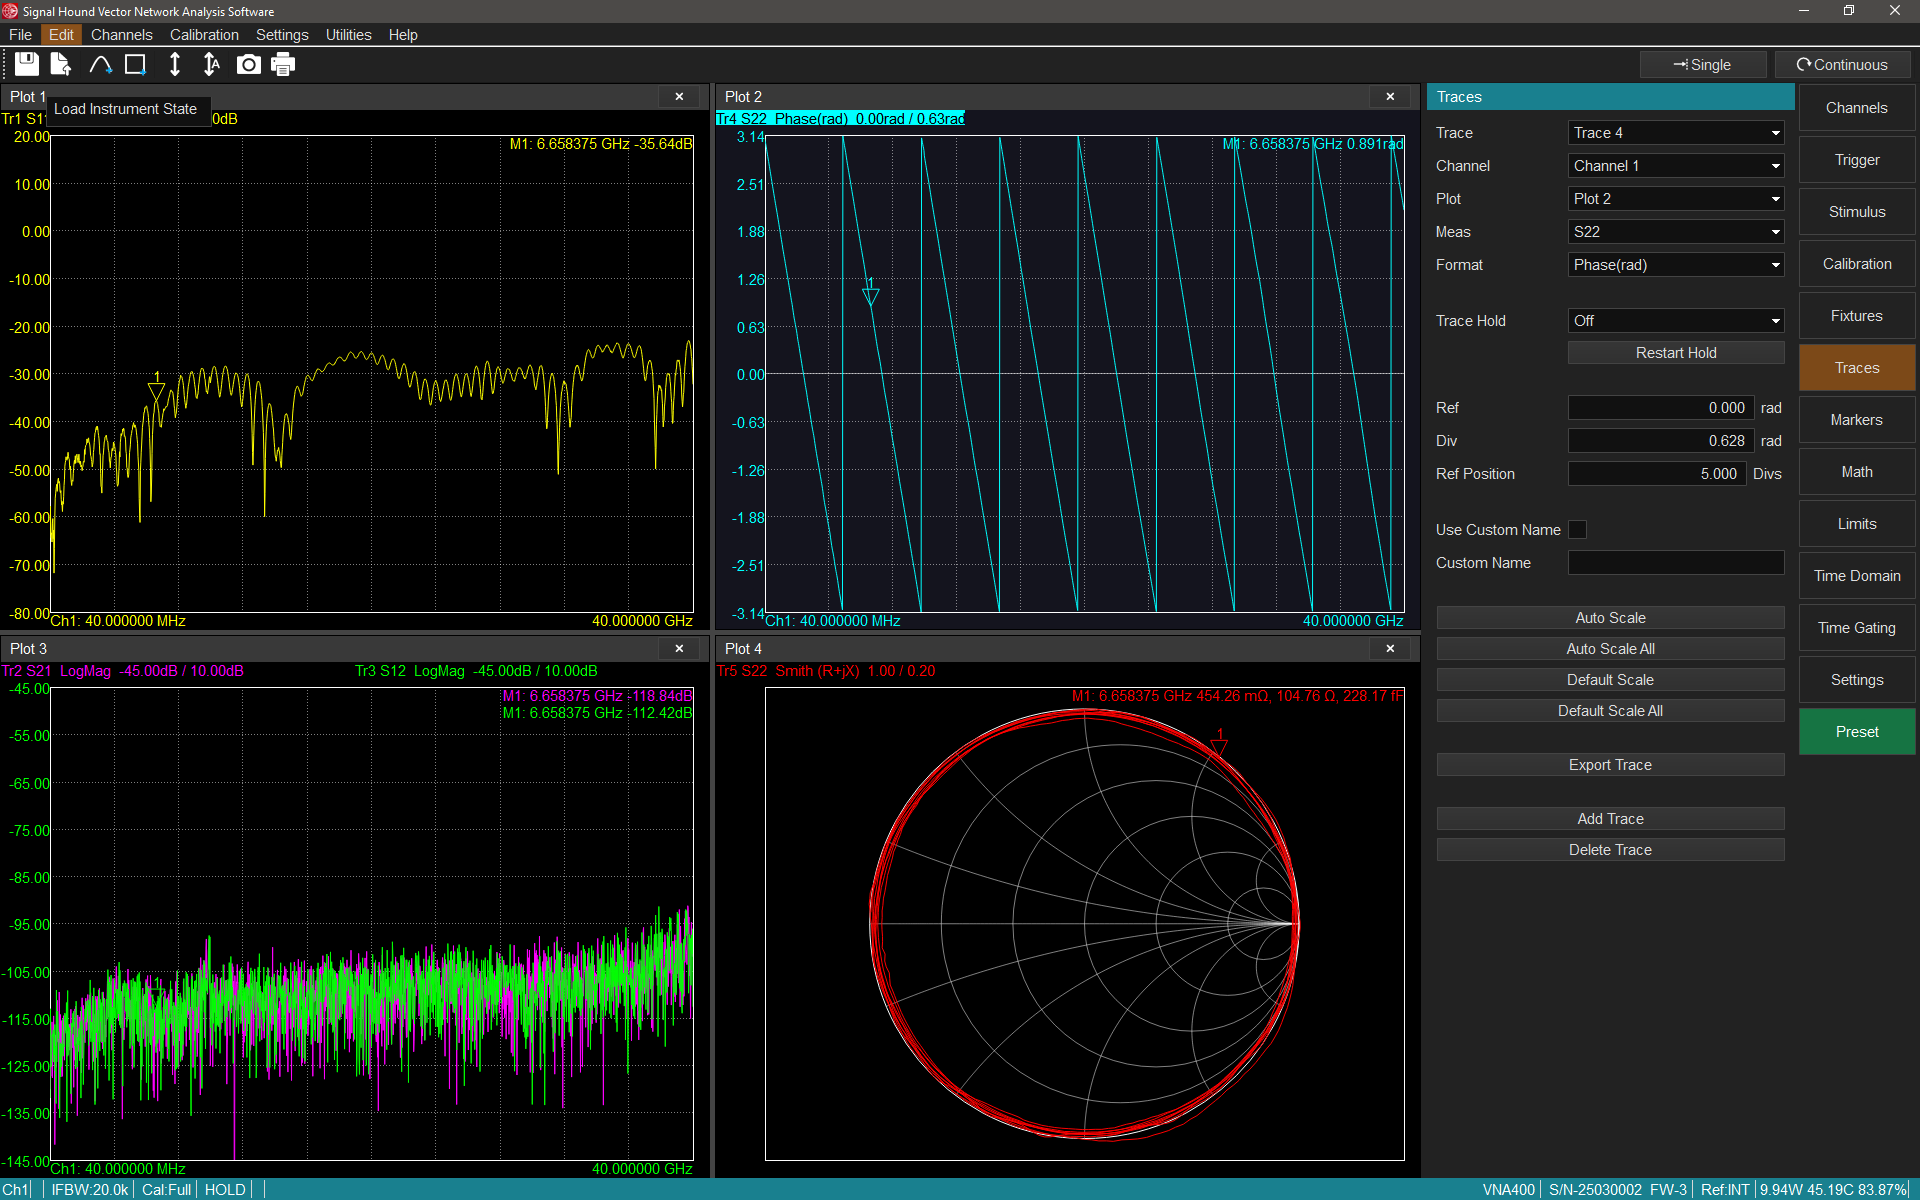Click the Auto Scale vertical arrow icon
This screenshot has width=1920, height=1200.
(174, 65)
